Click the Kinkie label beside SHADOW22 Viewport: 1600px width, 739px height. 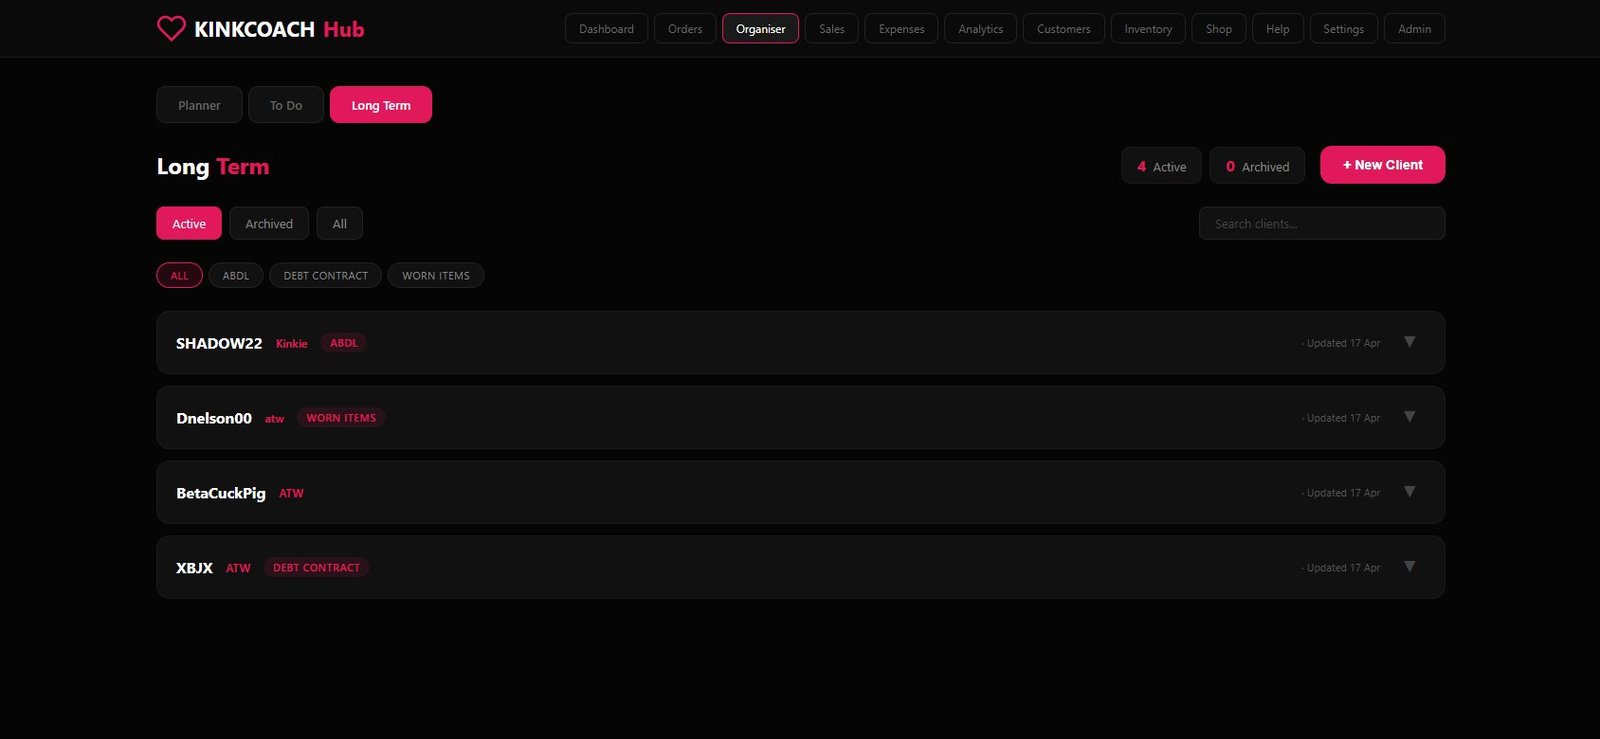(292, 344)
